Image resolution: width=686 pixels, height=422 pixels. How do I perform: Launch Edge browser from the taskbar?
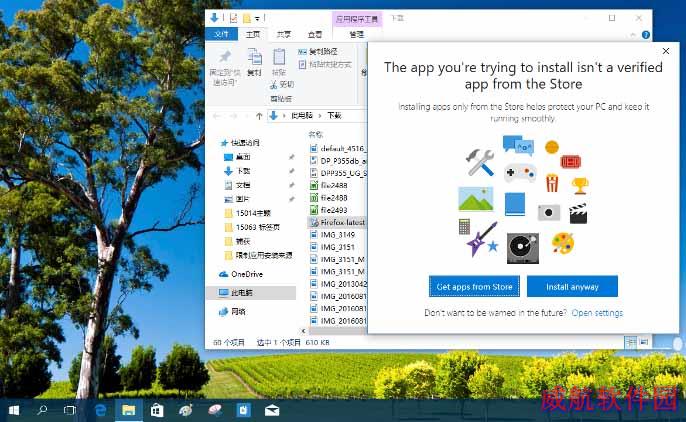point(101,410)
